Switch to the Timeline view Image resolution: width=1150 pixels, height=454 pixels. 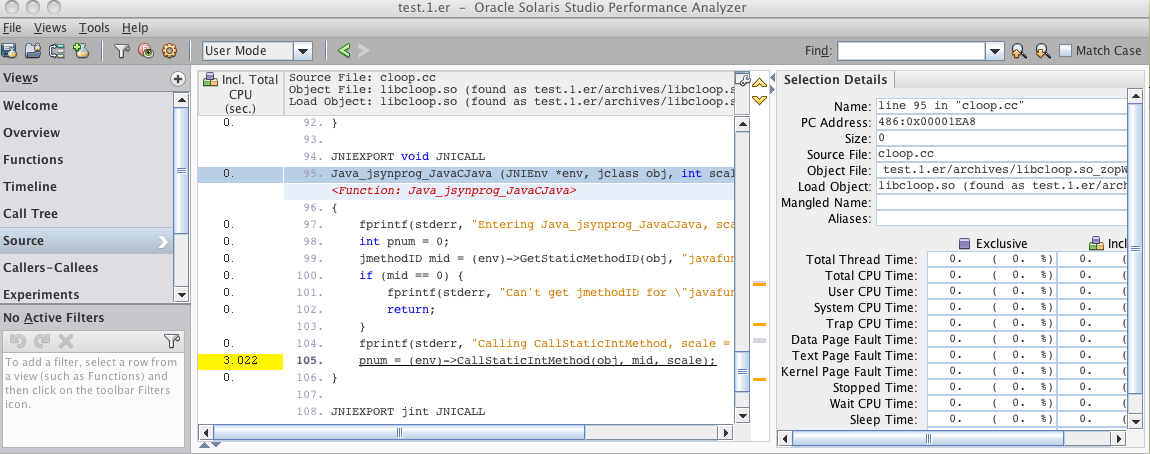(87, 186)
